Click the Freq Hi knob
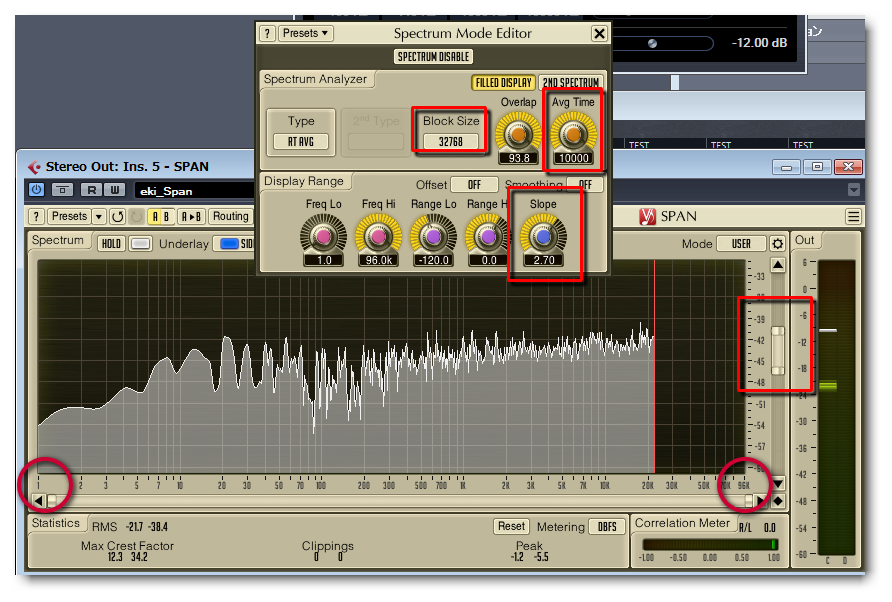892x602 pixels. [x=378, y=235]
